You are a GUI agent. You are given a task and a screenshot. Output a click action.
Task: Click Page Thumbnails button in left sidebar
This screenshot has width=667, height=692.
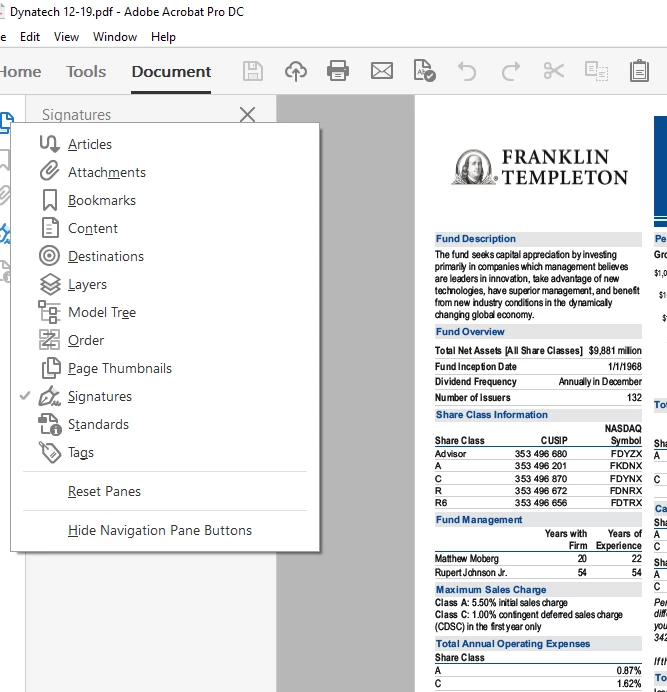pos(6,122)
